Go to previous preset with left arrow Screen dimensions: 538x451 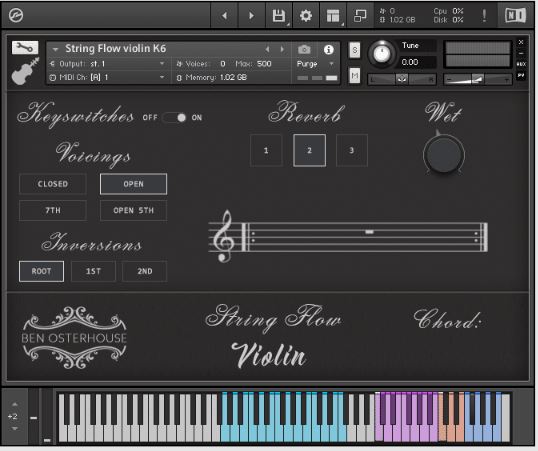point(224,15)
